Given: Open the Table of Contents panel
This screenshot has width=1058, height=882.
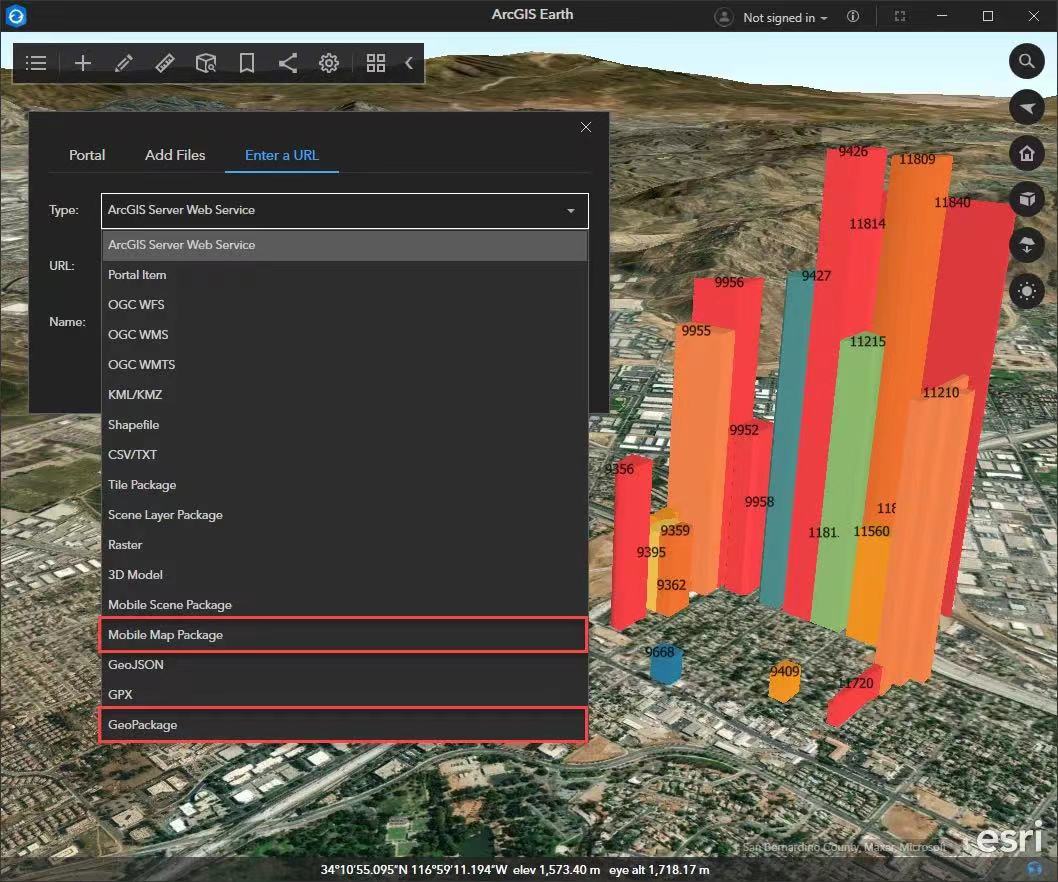Looking at the screenshot, I should (36, 63).
